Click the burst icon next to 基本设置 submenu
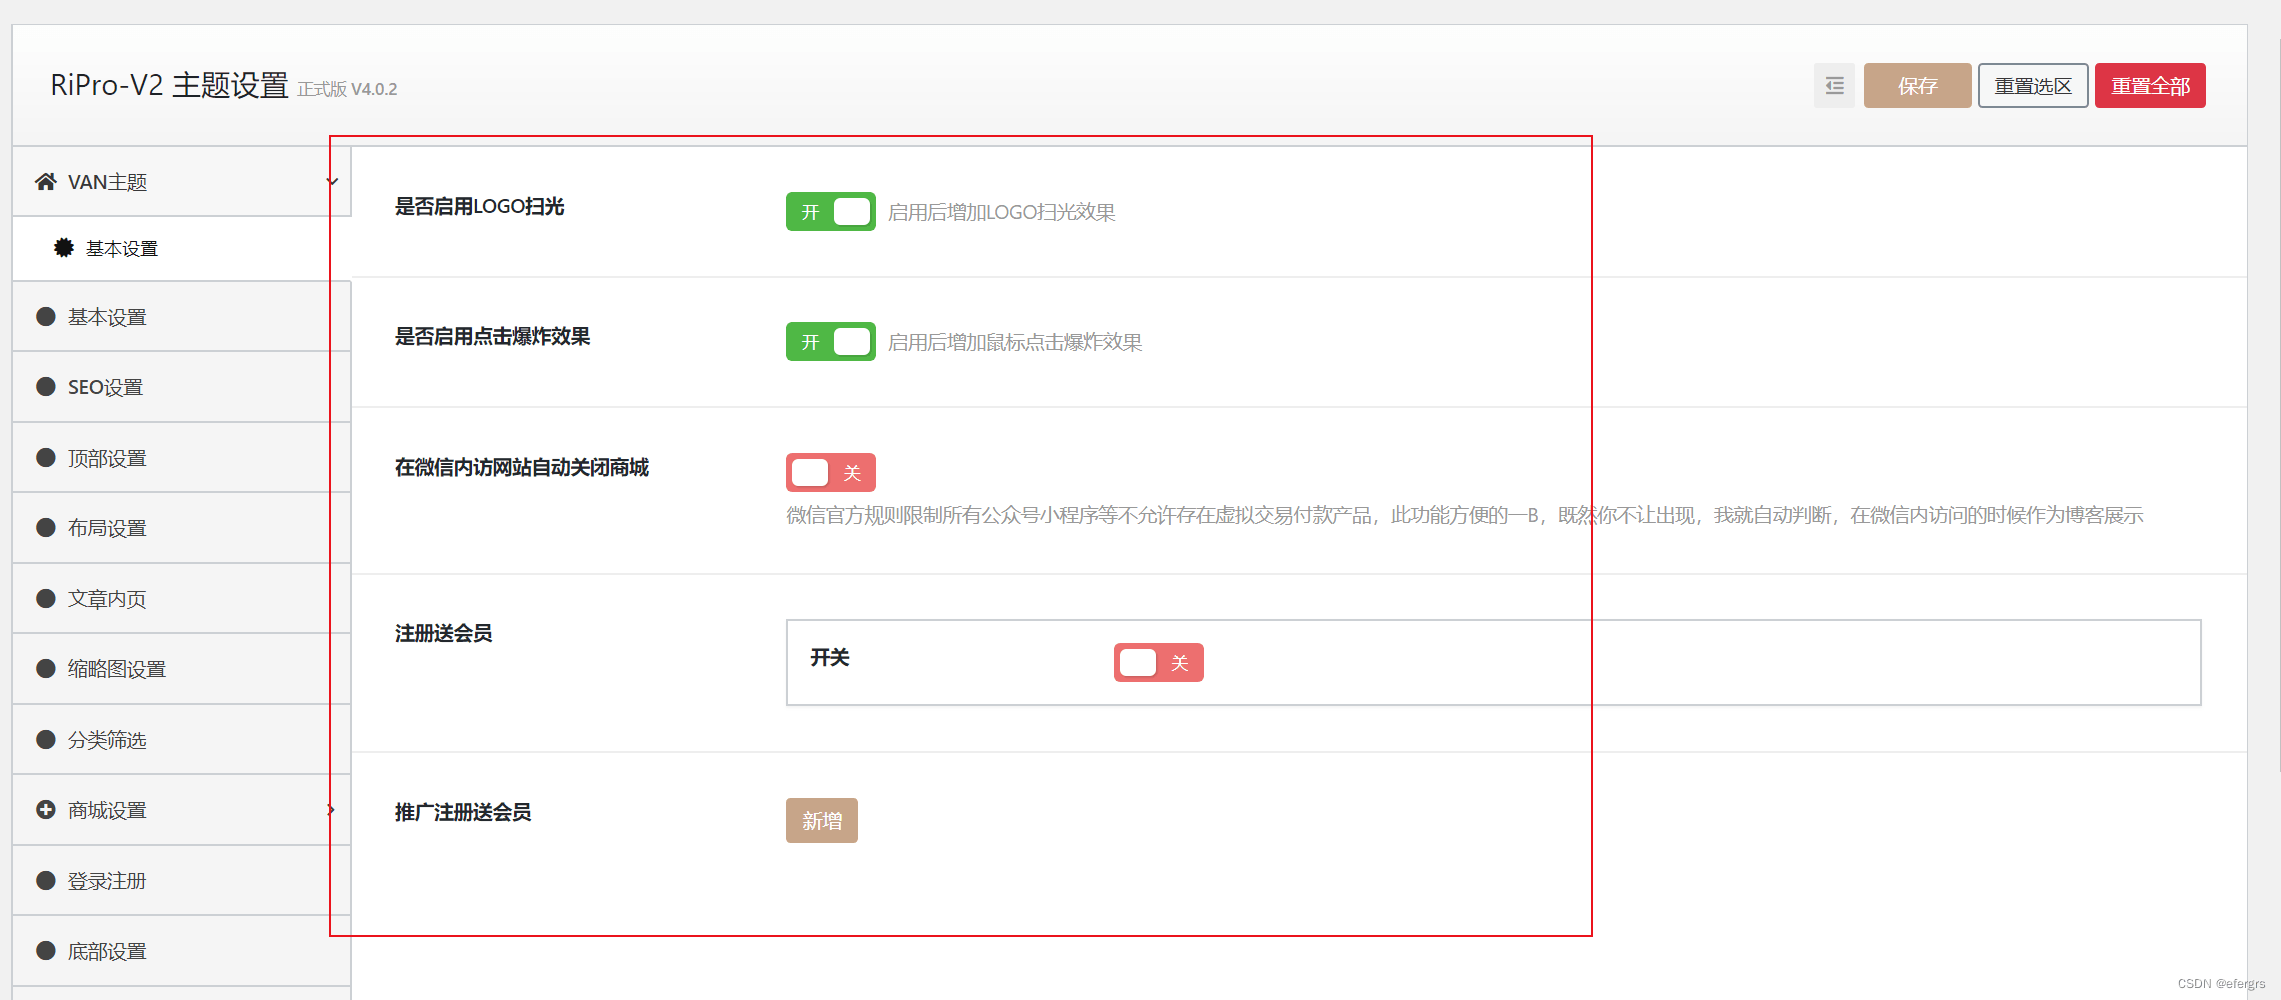2281x1000 pixels. click(63, 247)
